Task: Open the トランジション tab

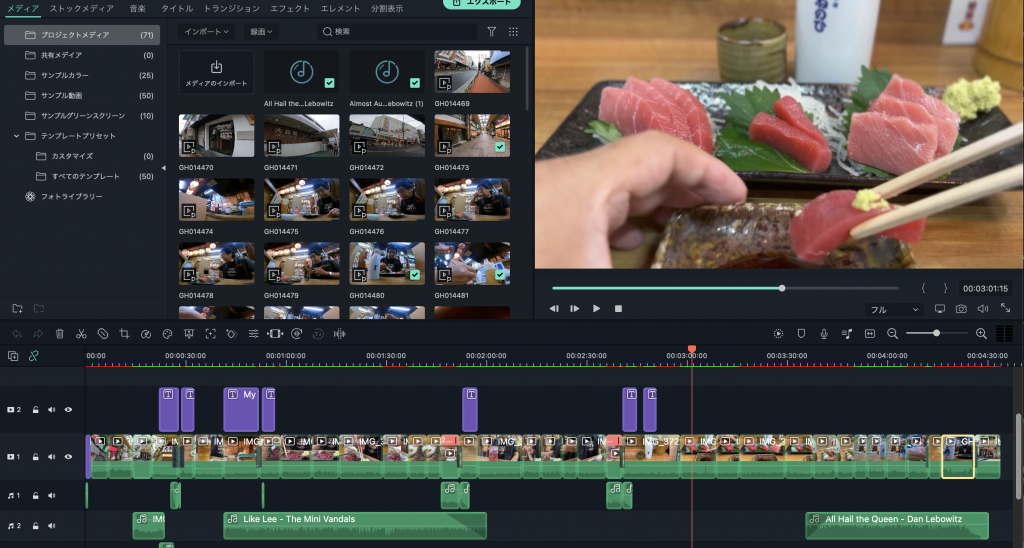Action: [x=232, y=8]
